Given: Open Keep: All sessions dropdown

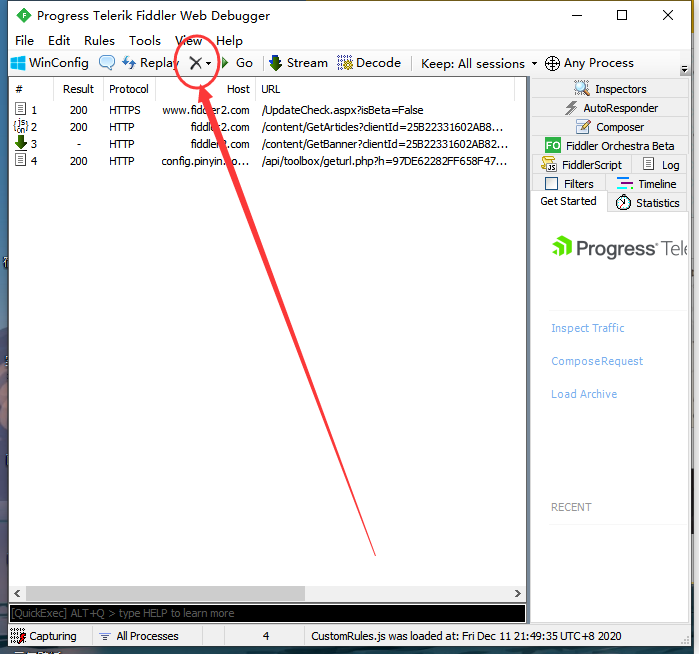Looking at the screenshot, I should tap(479, 63).
